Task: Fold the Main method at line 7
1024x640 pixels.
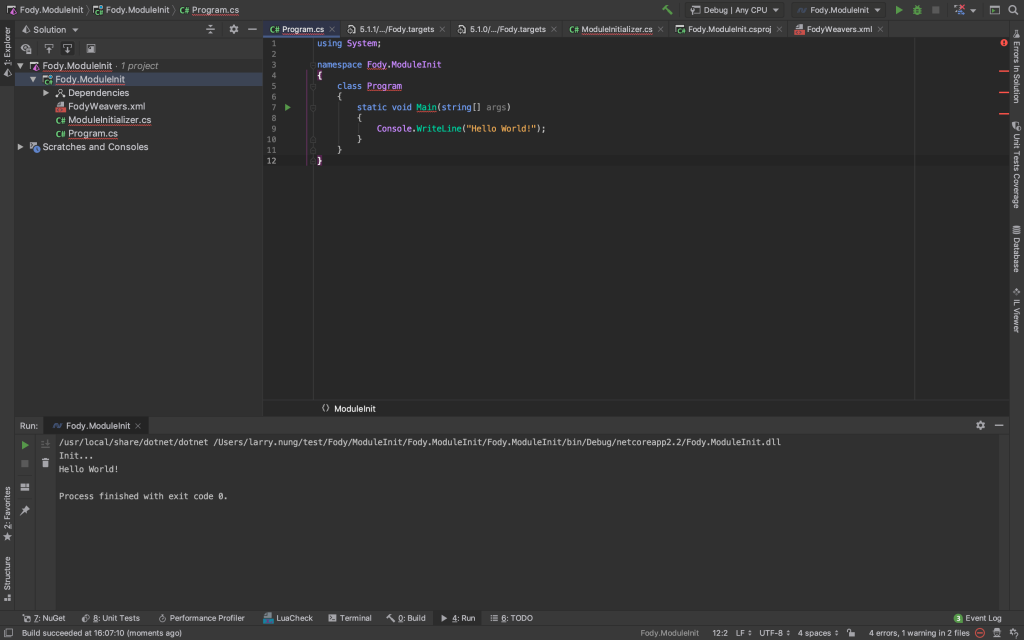Action: (x=313, y=108)
